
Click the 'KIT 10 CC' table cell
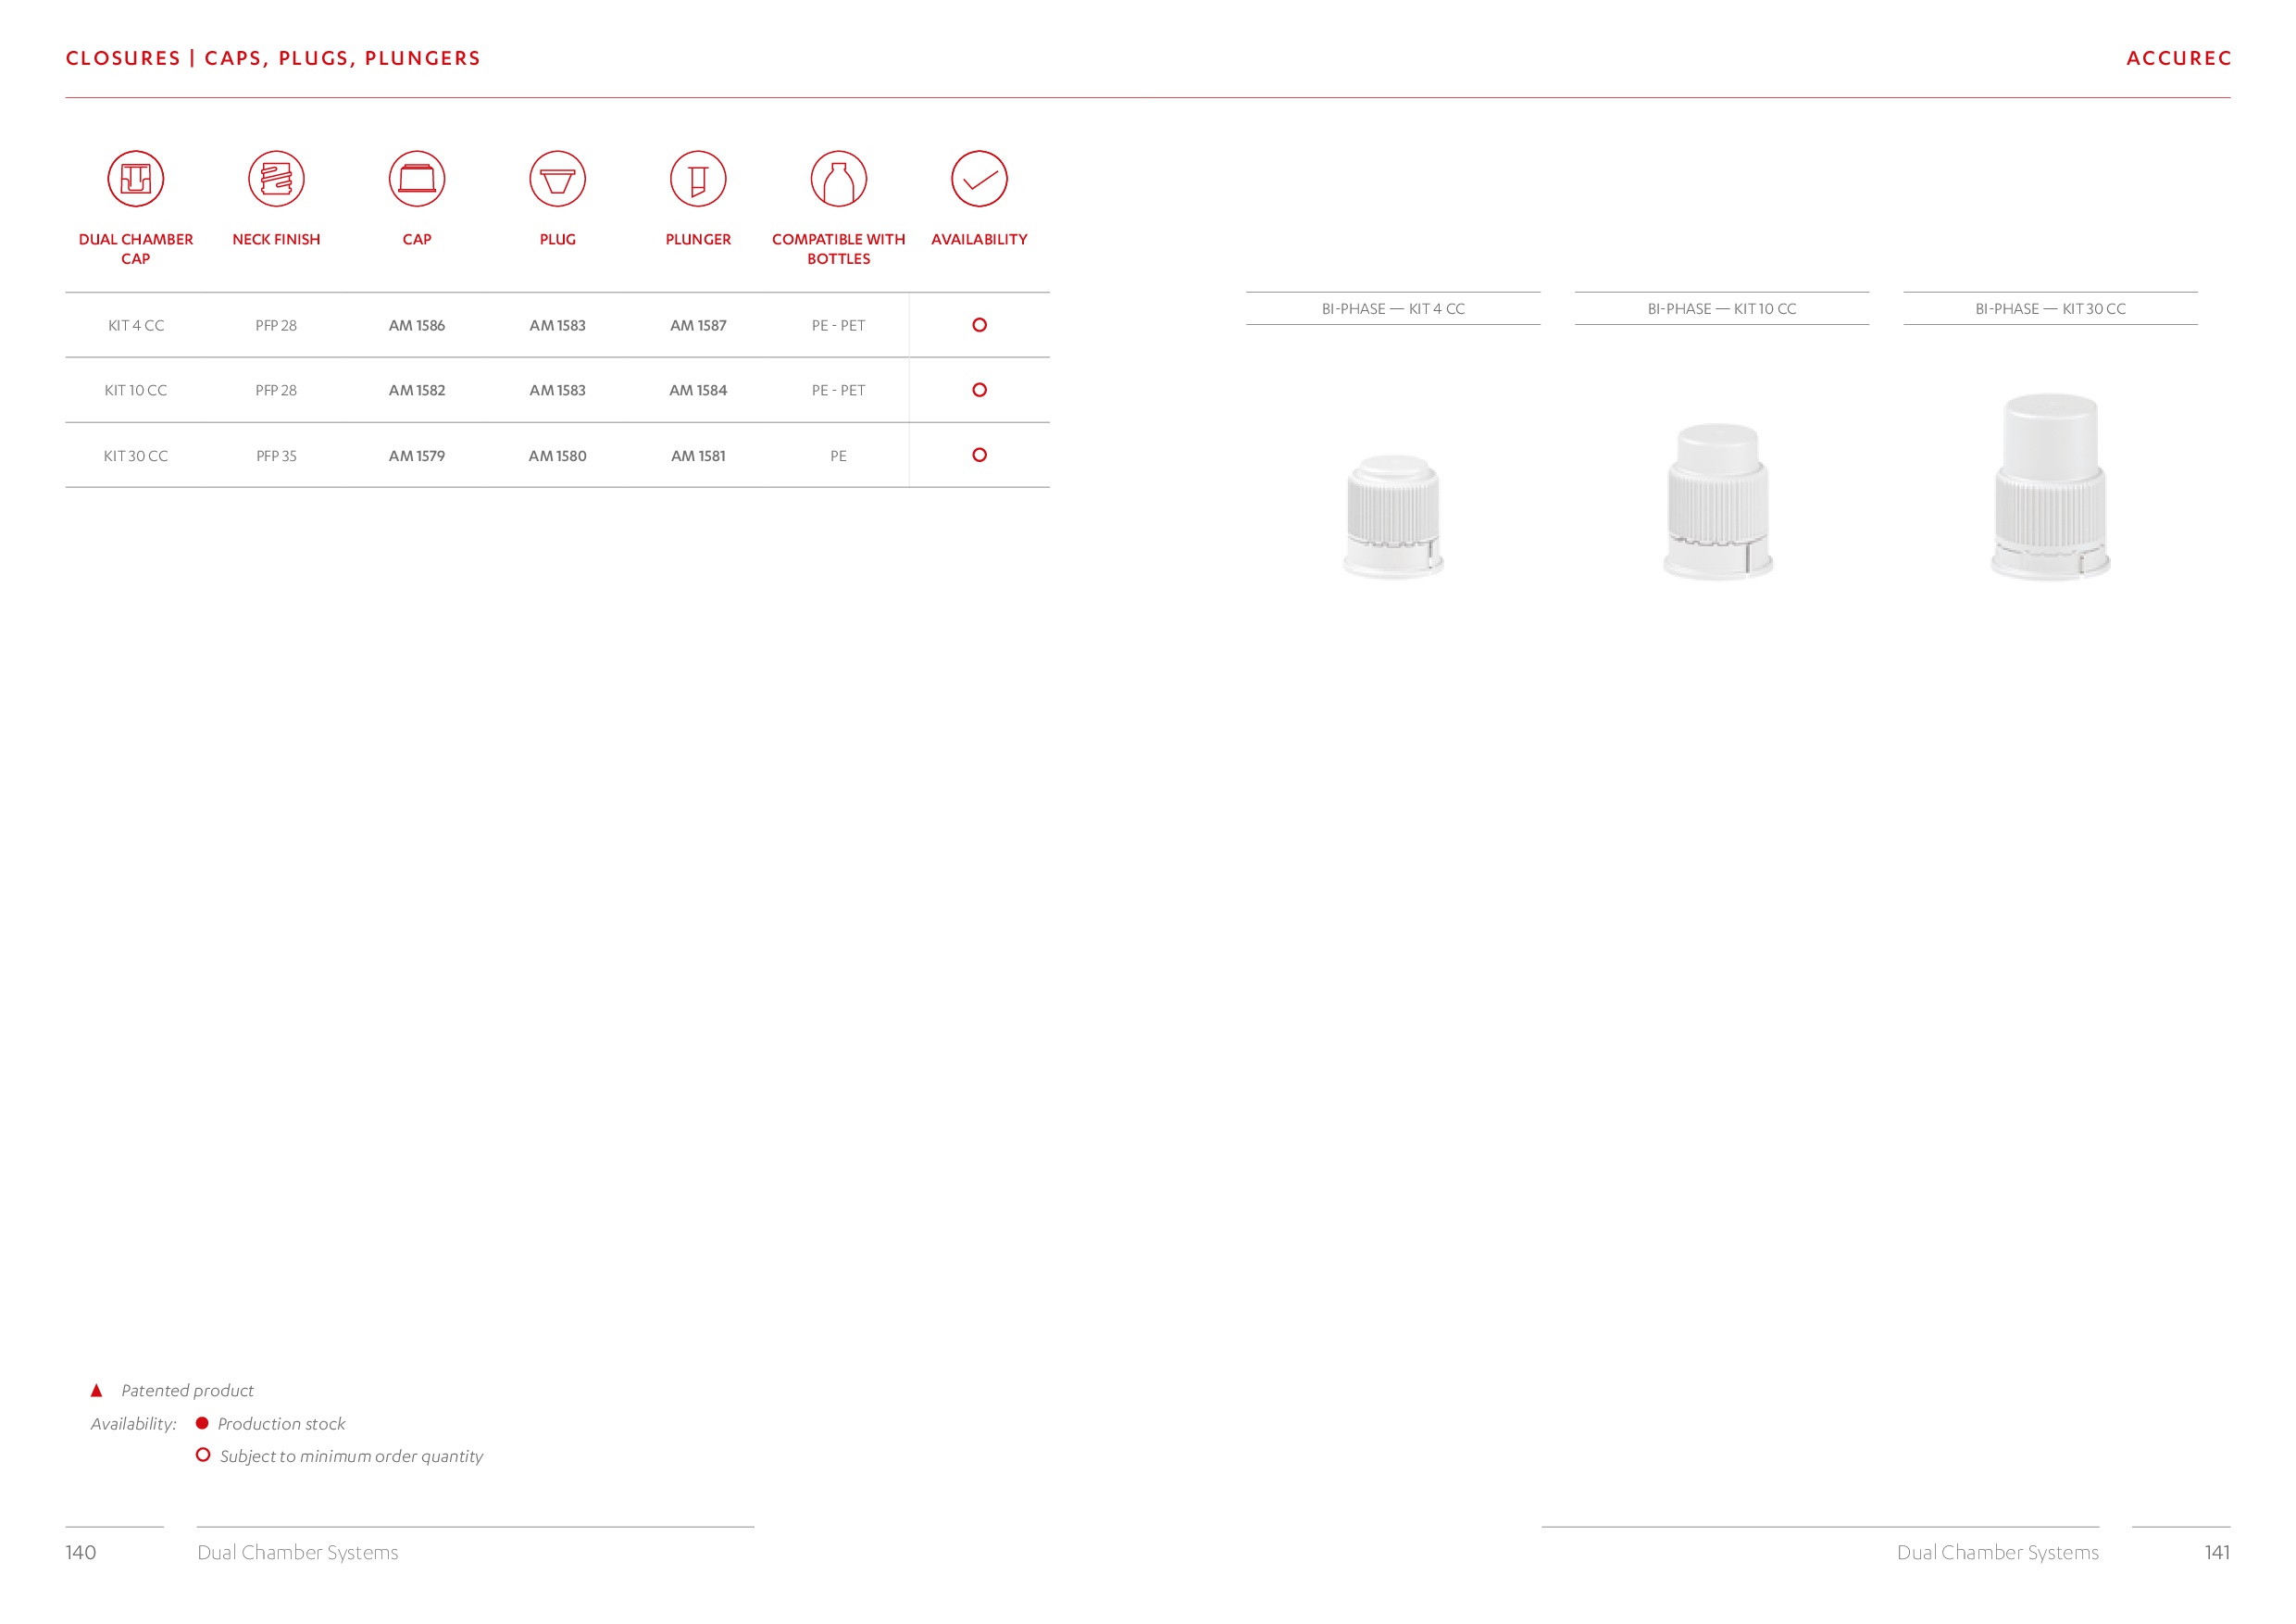coord(136,391)
